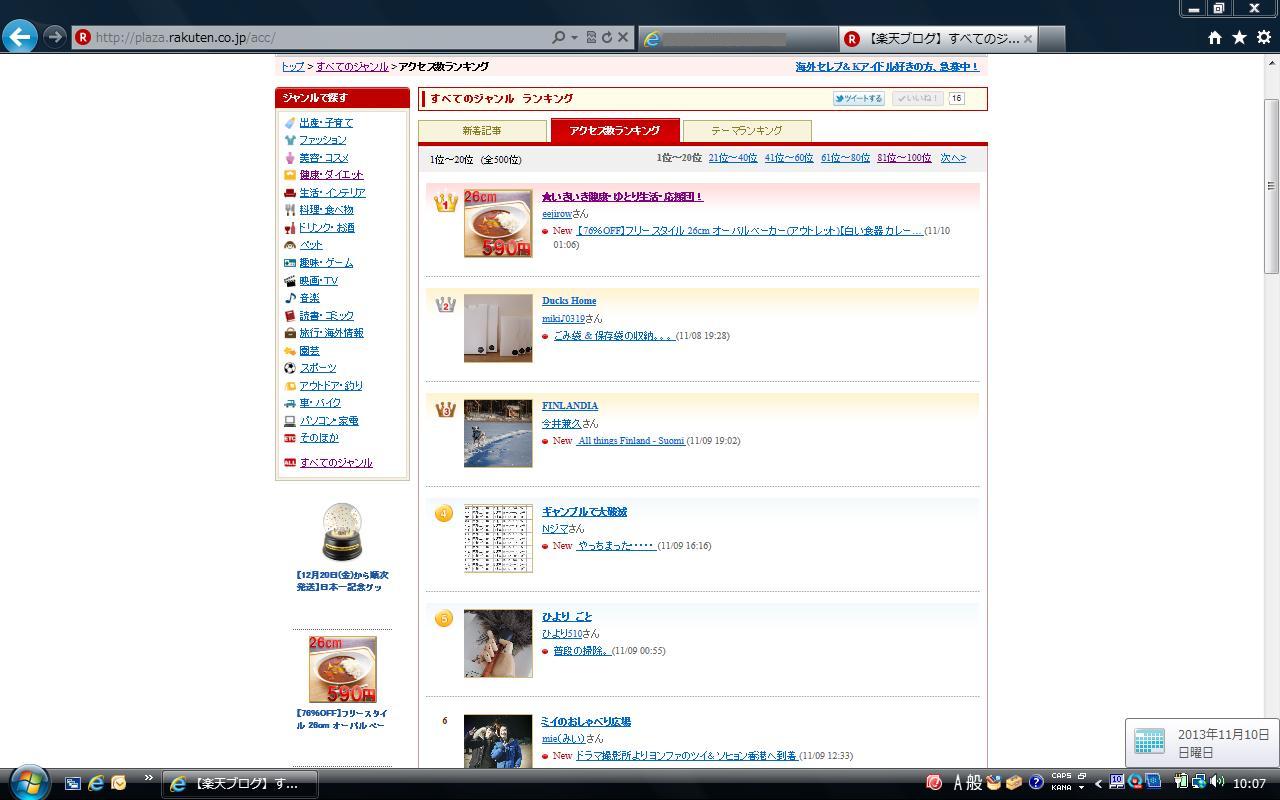The height and width of the screenshot is (800, 1280).
Task: Click the soccer ball icon beside スポーツ
Action: 290,368
